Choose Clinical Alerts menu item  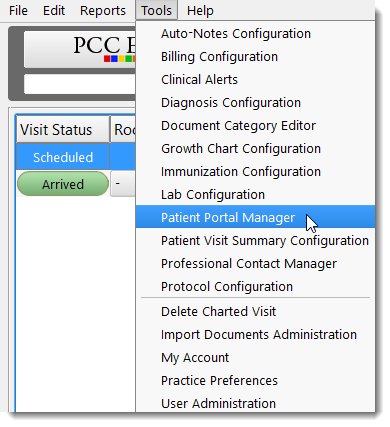pyautogui.click(x=255, y=80)
